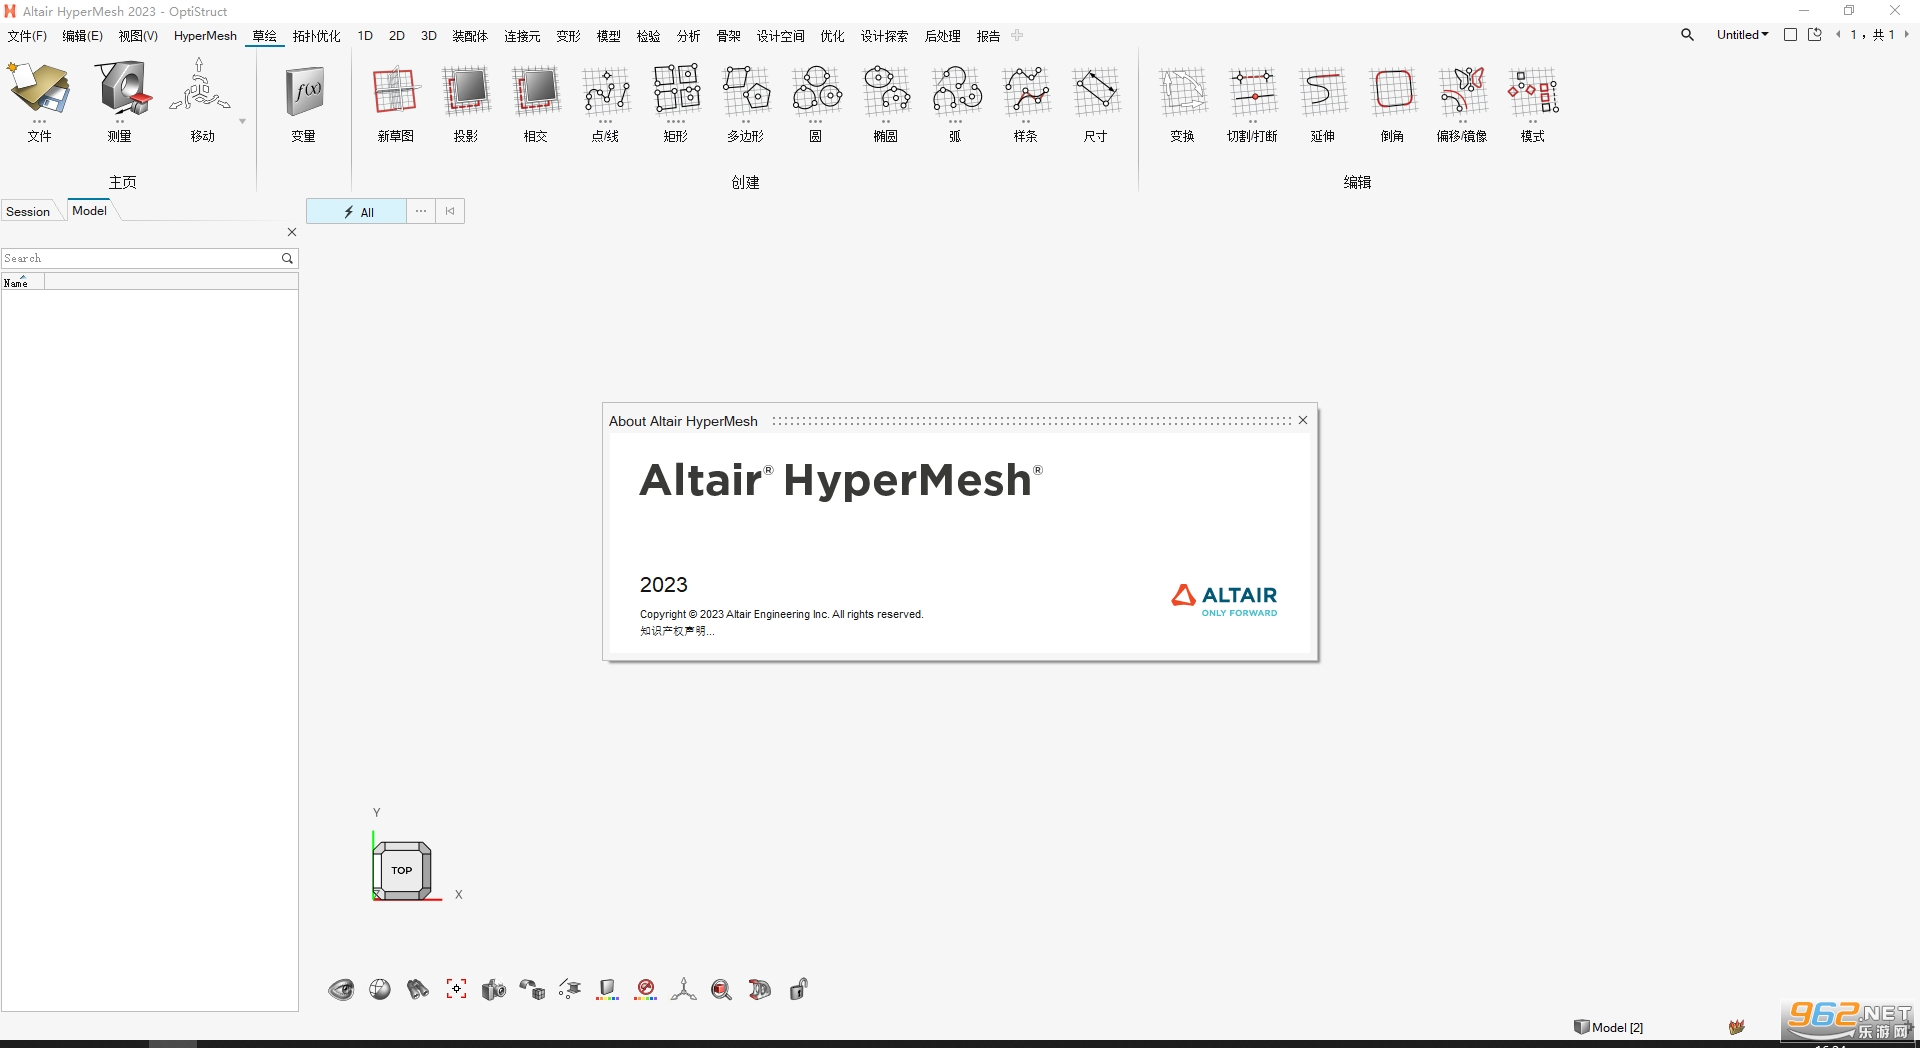Click the open padlock icon
The height and width of the screenshot is (1048, 1920).
(798, 989)
